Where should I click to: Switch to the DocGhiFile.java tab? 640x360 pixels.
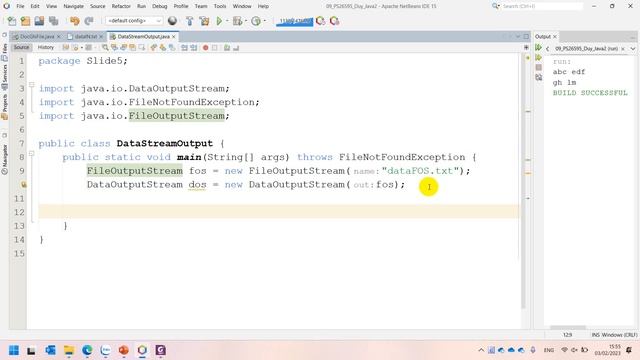click(x=36, y=36)
